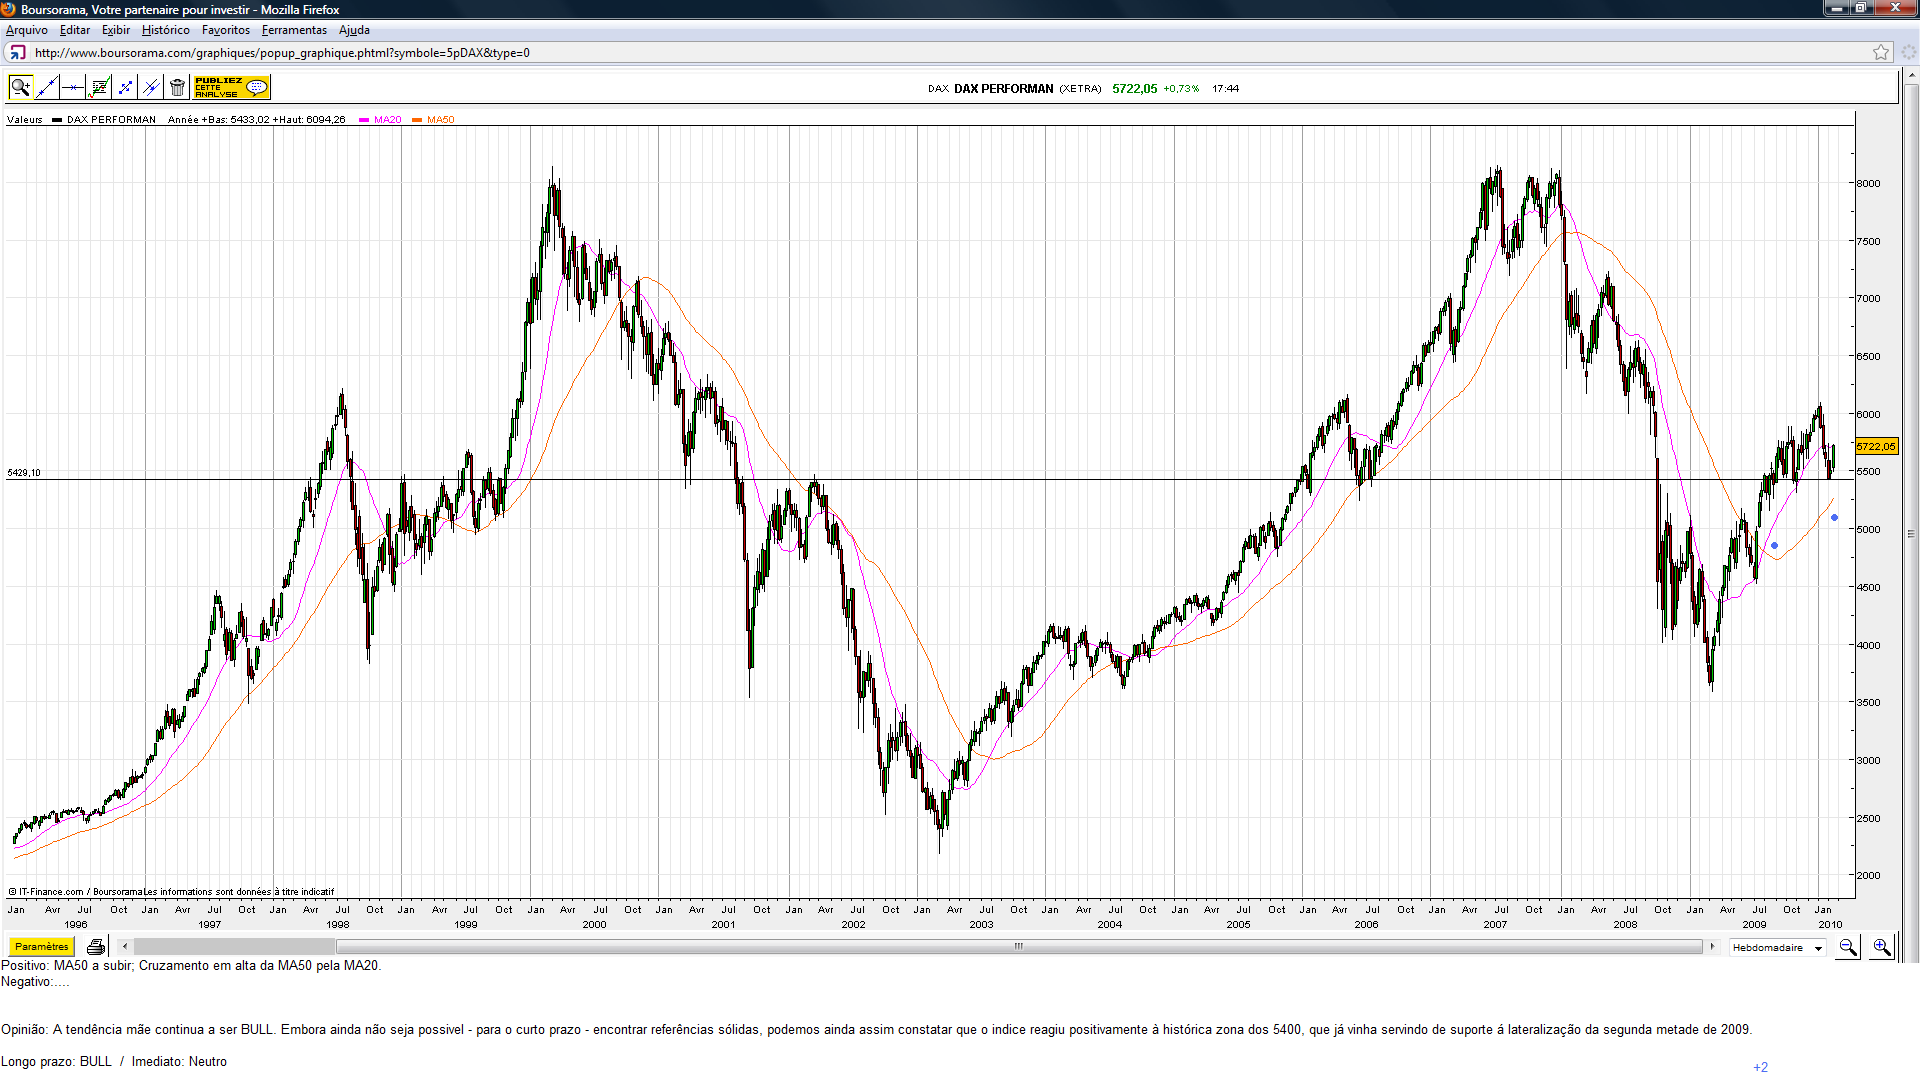Select the segment line drawing tool
The width and height of the screenshot is (1920, 1080).
(125, 88)
